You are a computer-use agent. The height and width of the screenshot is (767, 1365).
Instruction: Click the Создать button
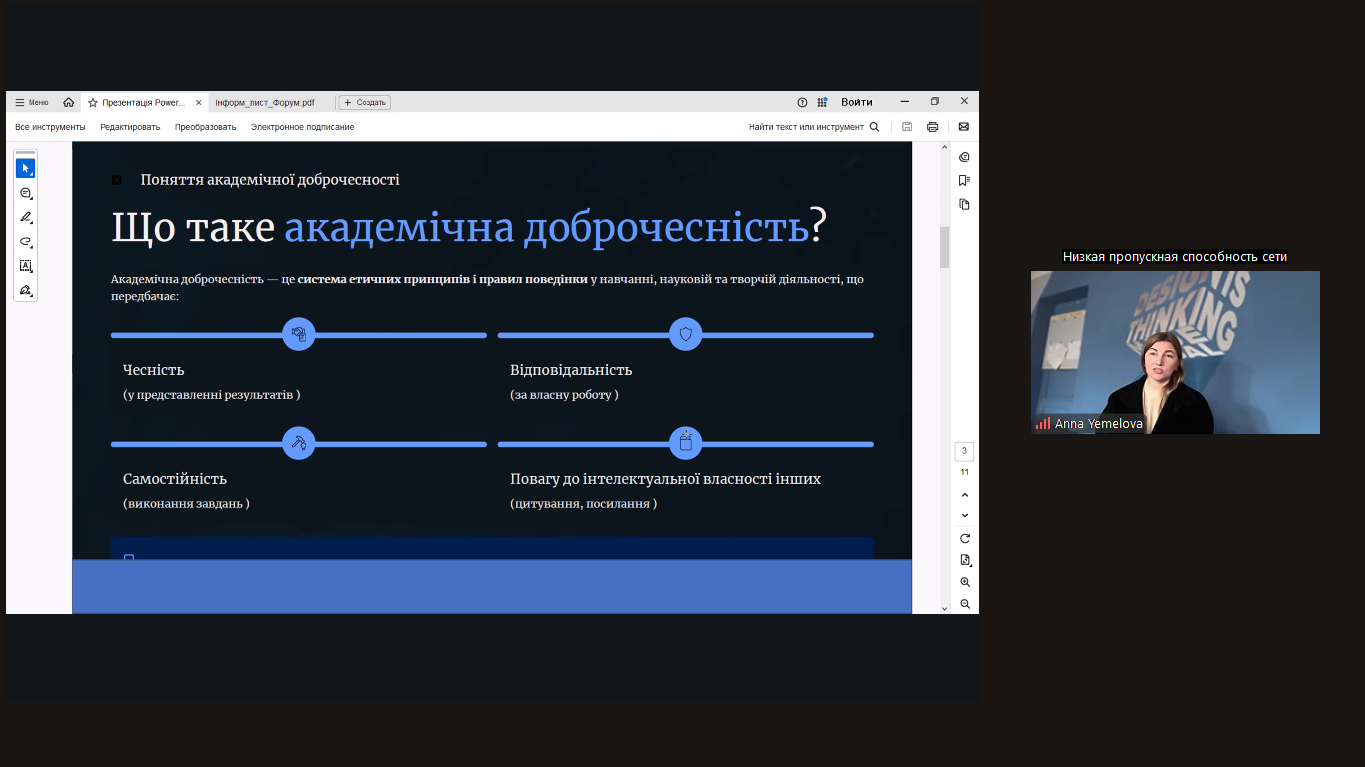coord(364,101)
